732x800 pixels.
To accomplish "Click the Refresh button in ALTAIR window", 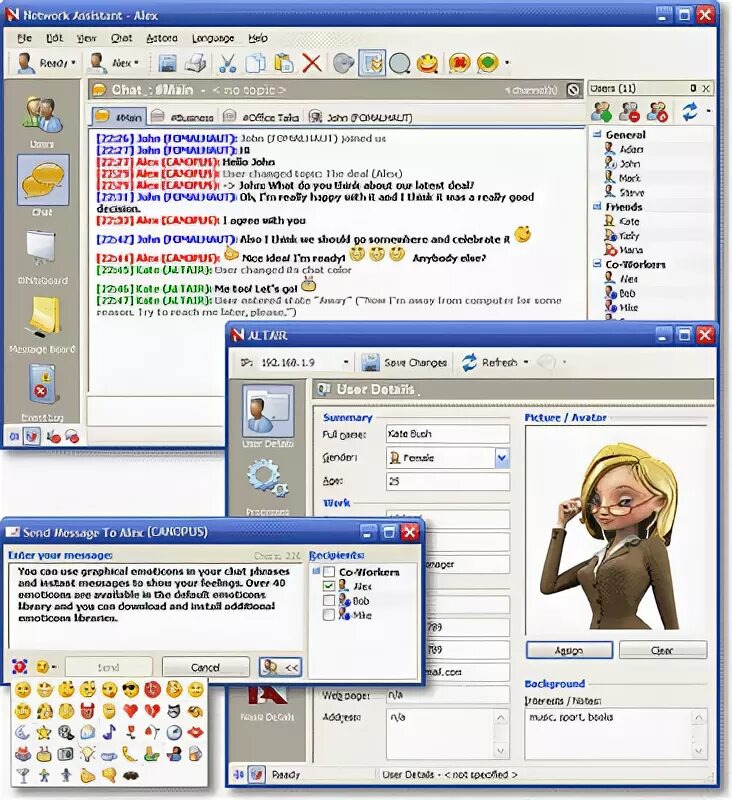I will point(490,362).
